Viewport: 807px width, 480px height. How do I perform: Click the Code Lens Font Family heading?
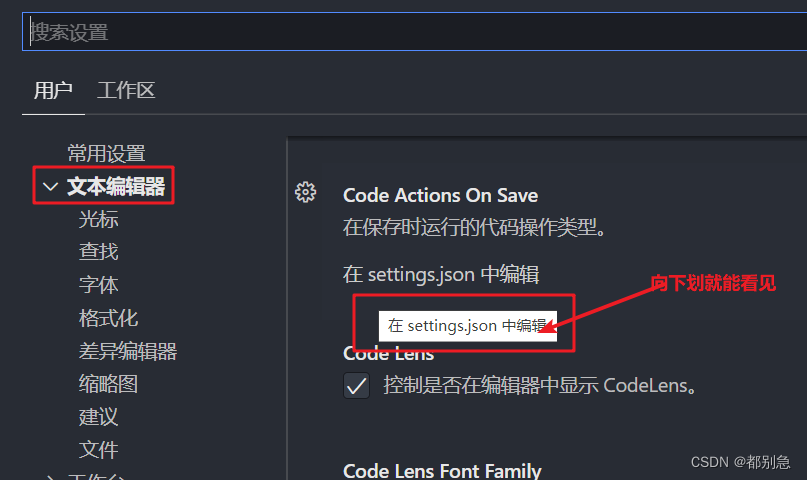click(442, 470)
